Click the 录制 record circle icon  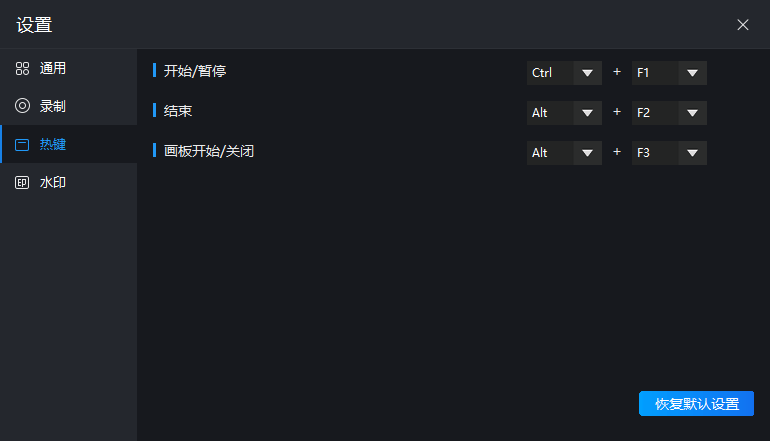point(22,106)
